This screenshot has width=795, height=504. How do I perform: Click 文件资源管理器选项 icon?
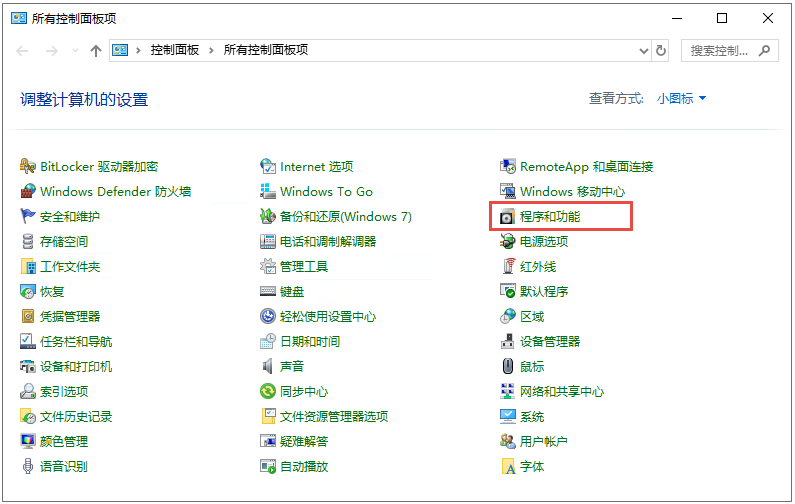coord(268,416)
